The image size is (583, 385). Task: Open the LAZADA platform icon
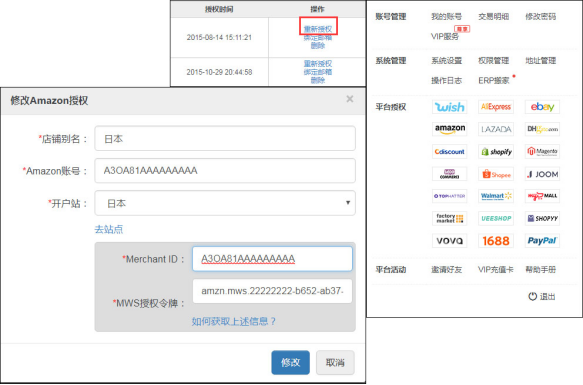[496, 129]
